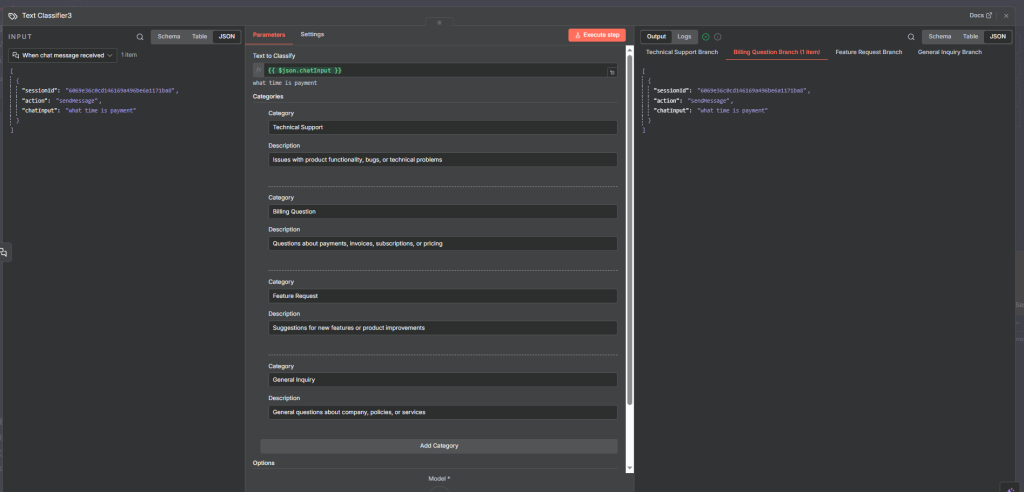Click the Text Classifier3 node icon
1024x492 pixels.
tap(12, 16)
